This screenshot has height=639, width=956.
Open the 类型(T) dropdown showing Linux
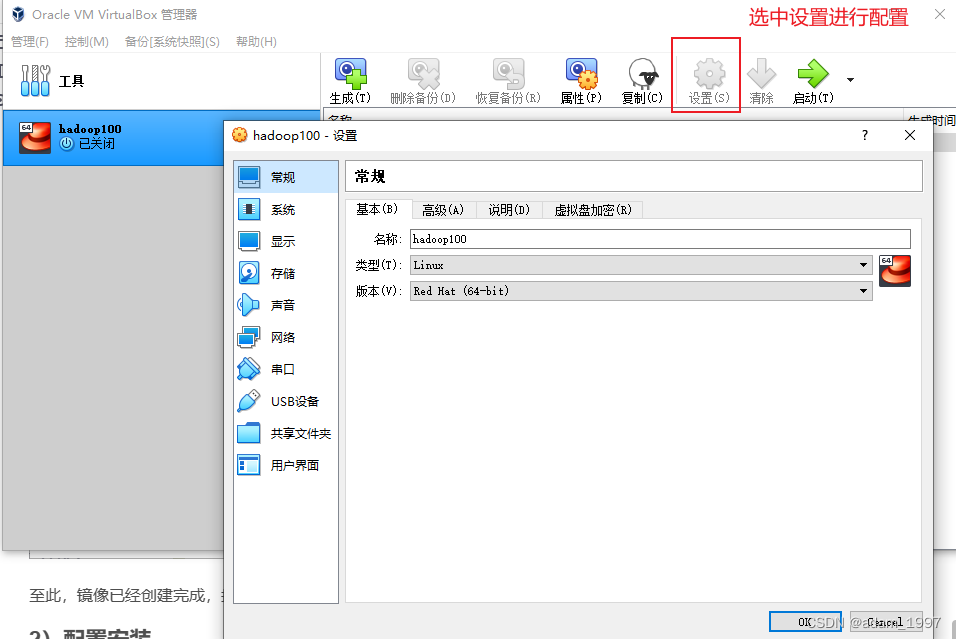click(641, 265)
